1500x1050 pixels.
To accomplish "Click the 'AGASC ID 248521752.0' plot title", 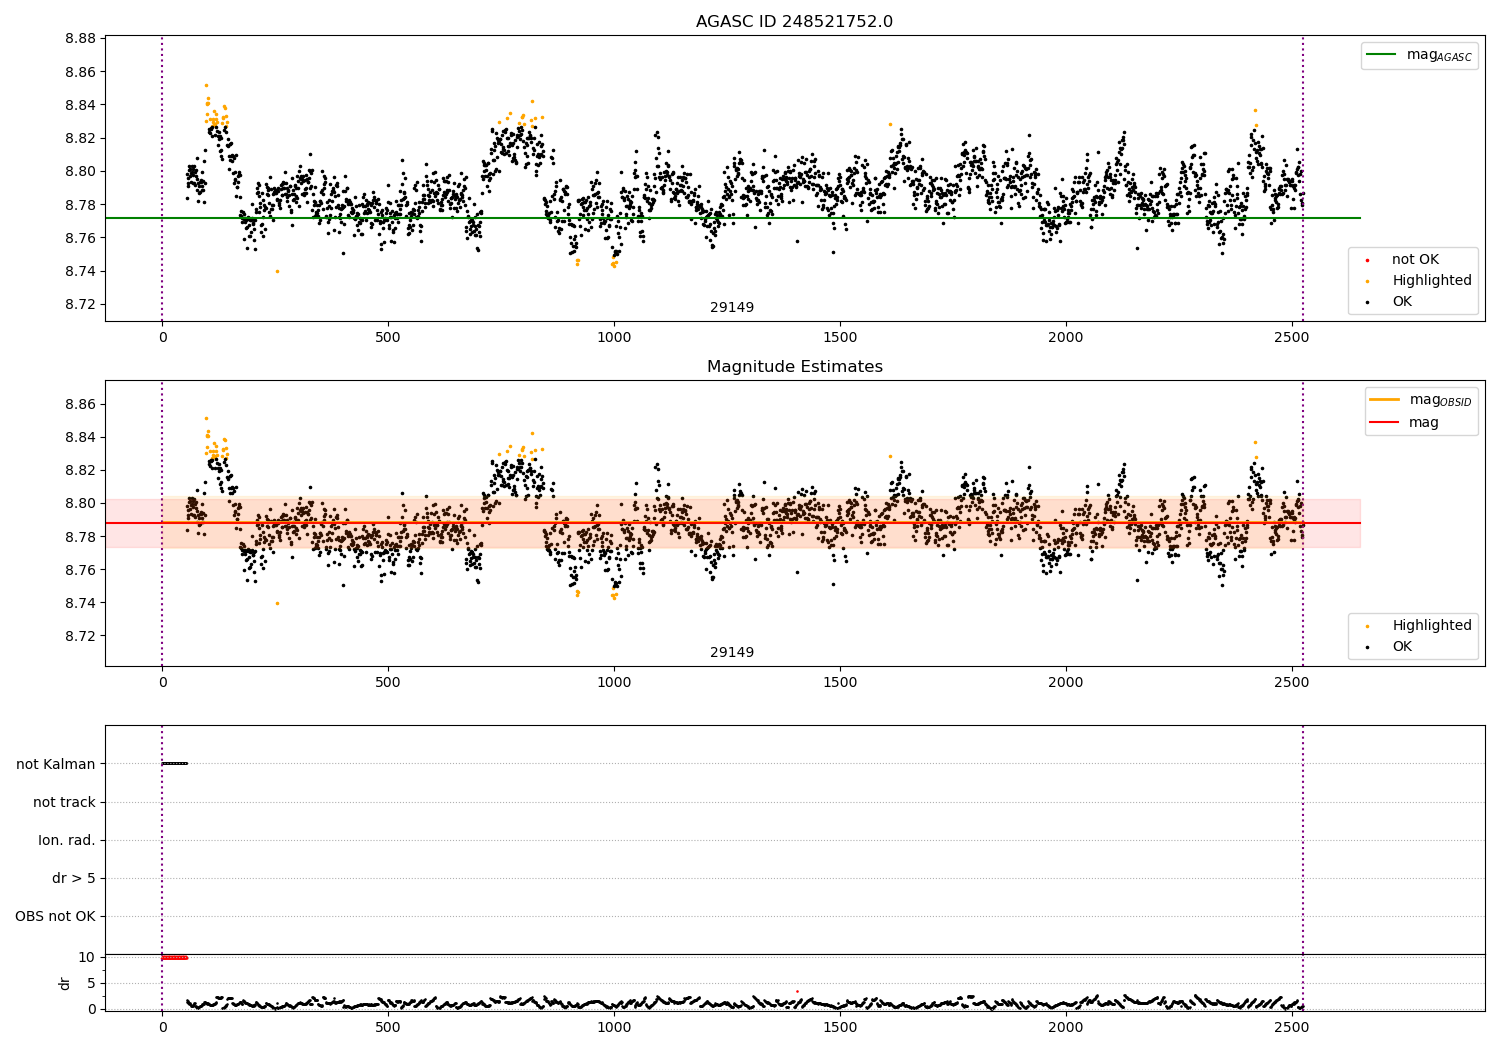I will tap(794, 22).
